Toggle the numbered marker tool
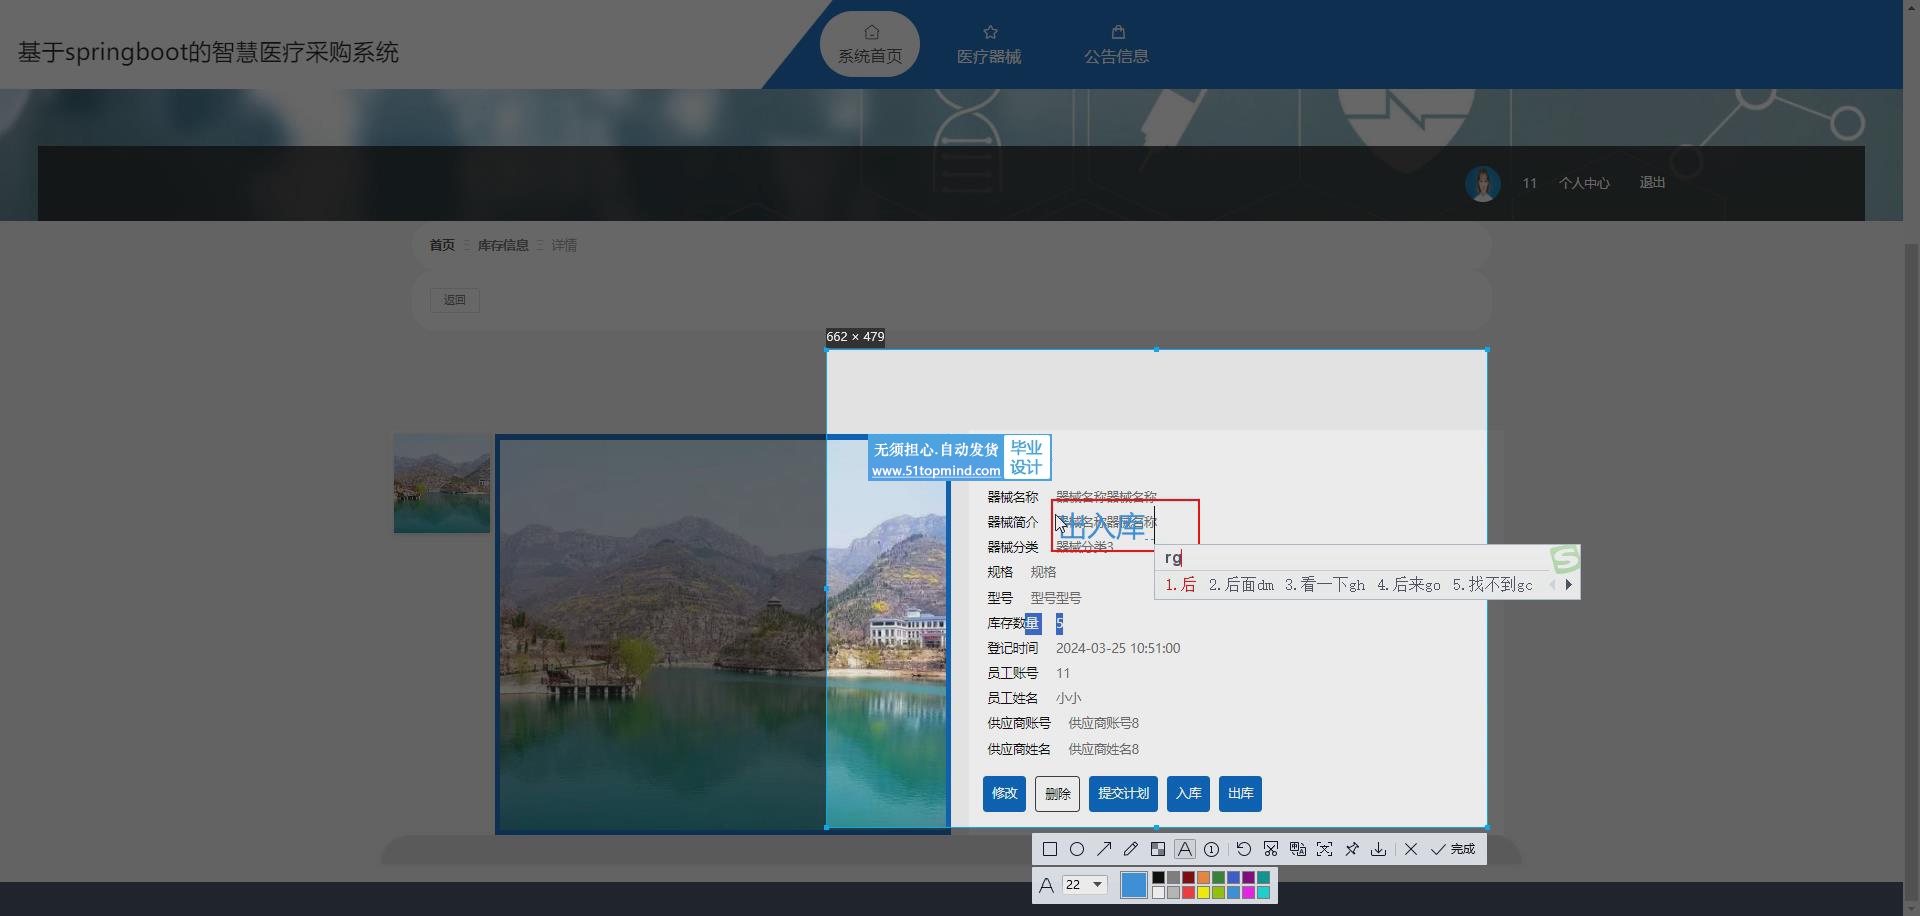Screen dimensions: 1920x916 [x=1211, y=849]
